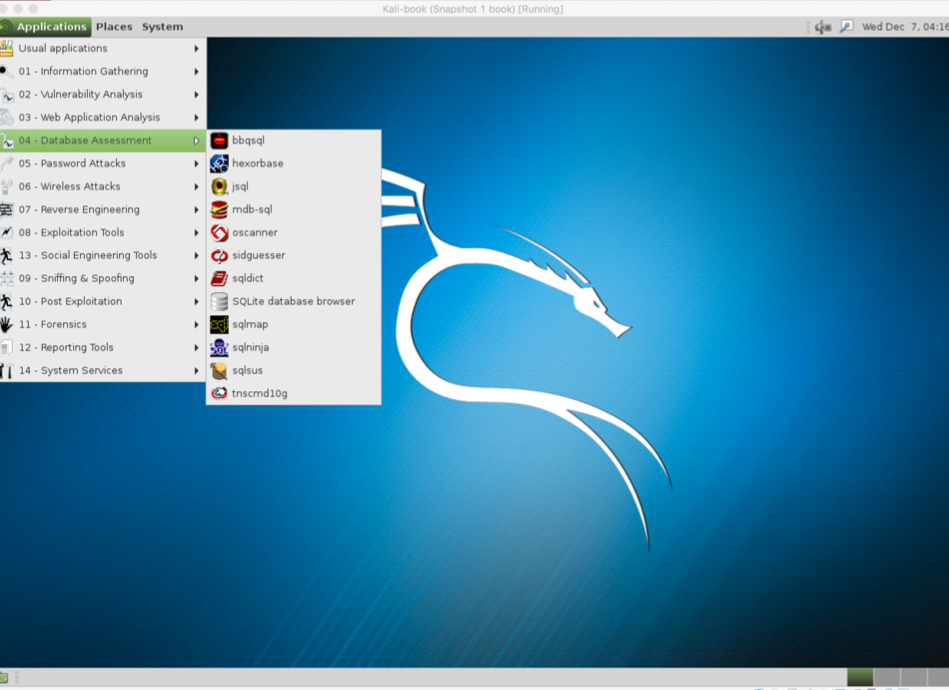949x690 pixels.
Task: Click the clock showing Wed Dec 7
Action: point(905,27)
